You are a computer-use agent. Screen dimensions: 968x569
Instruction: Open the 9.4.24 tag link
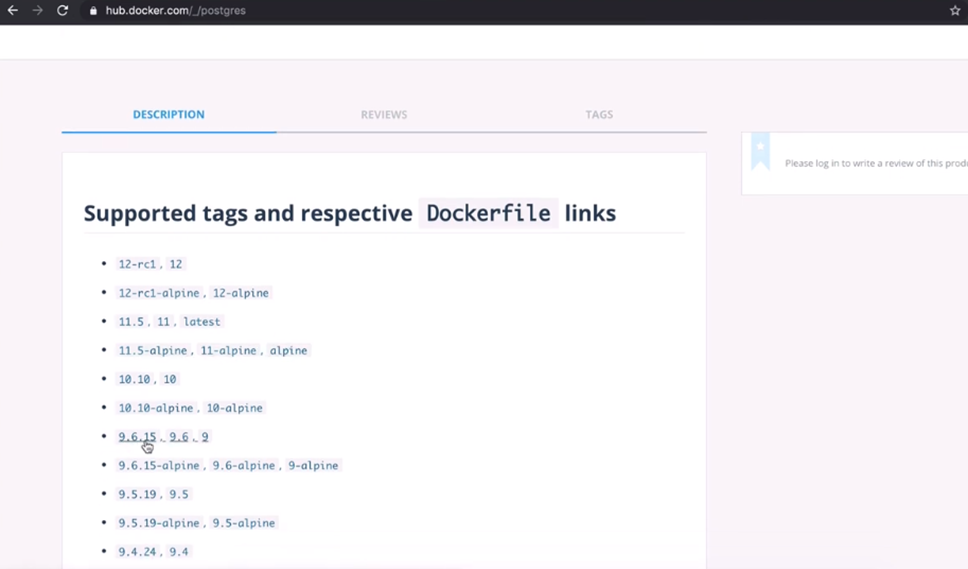coord(137,552)
